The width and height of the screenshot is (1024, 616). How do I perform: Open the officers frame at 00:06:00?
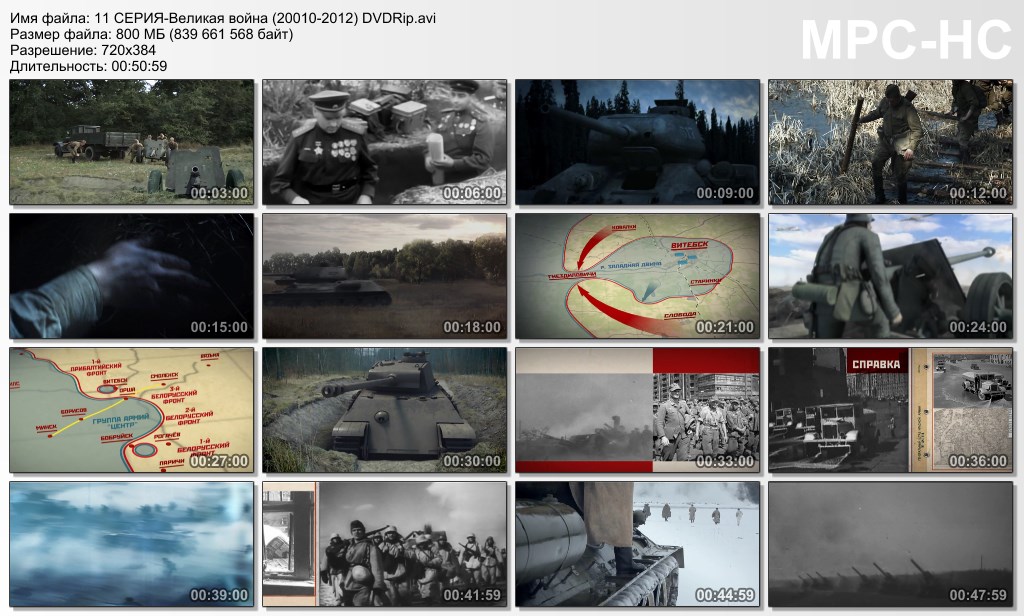pos(384,142)
